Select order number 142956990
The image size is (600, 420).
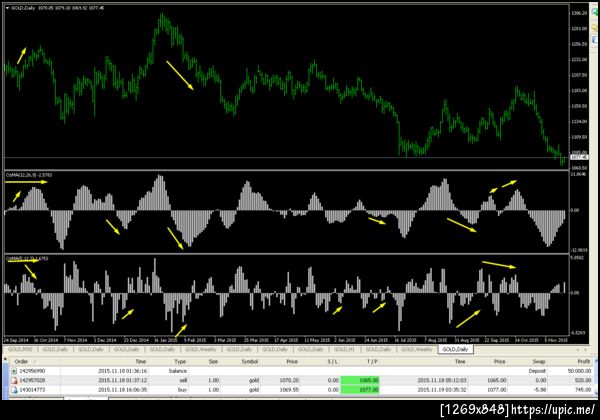(32, 371)
